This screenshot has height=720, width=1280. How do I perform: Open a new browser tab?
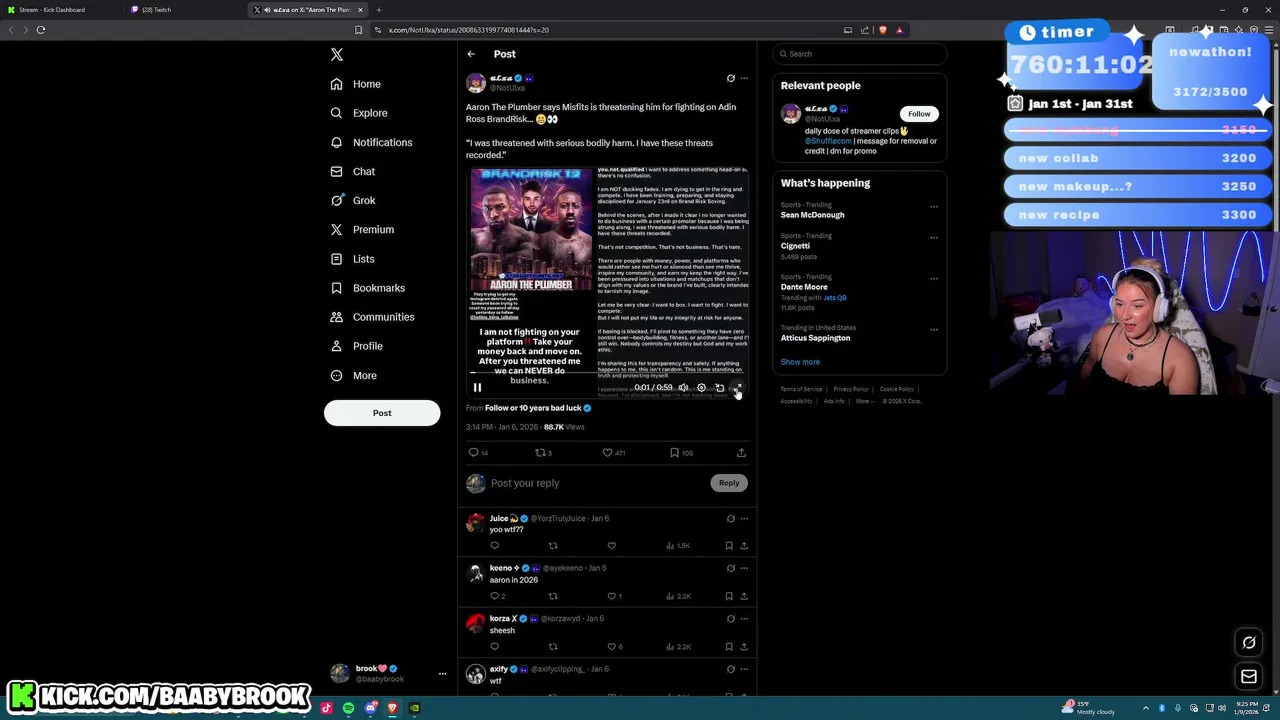click(379, 10)
